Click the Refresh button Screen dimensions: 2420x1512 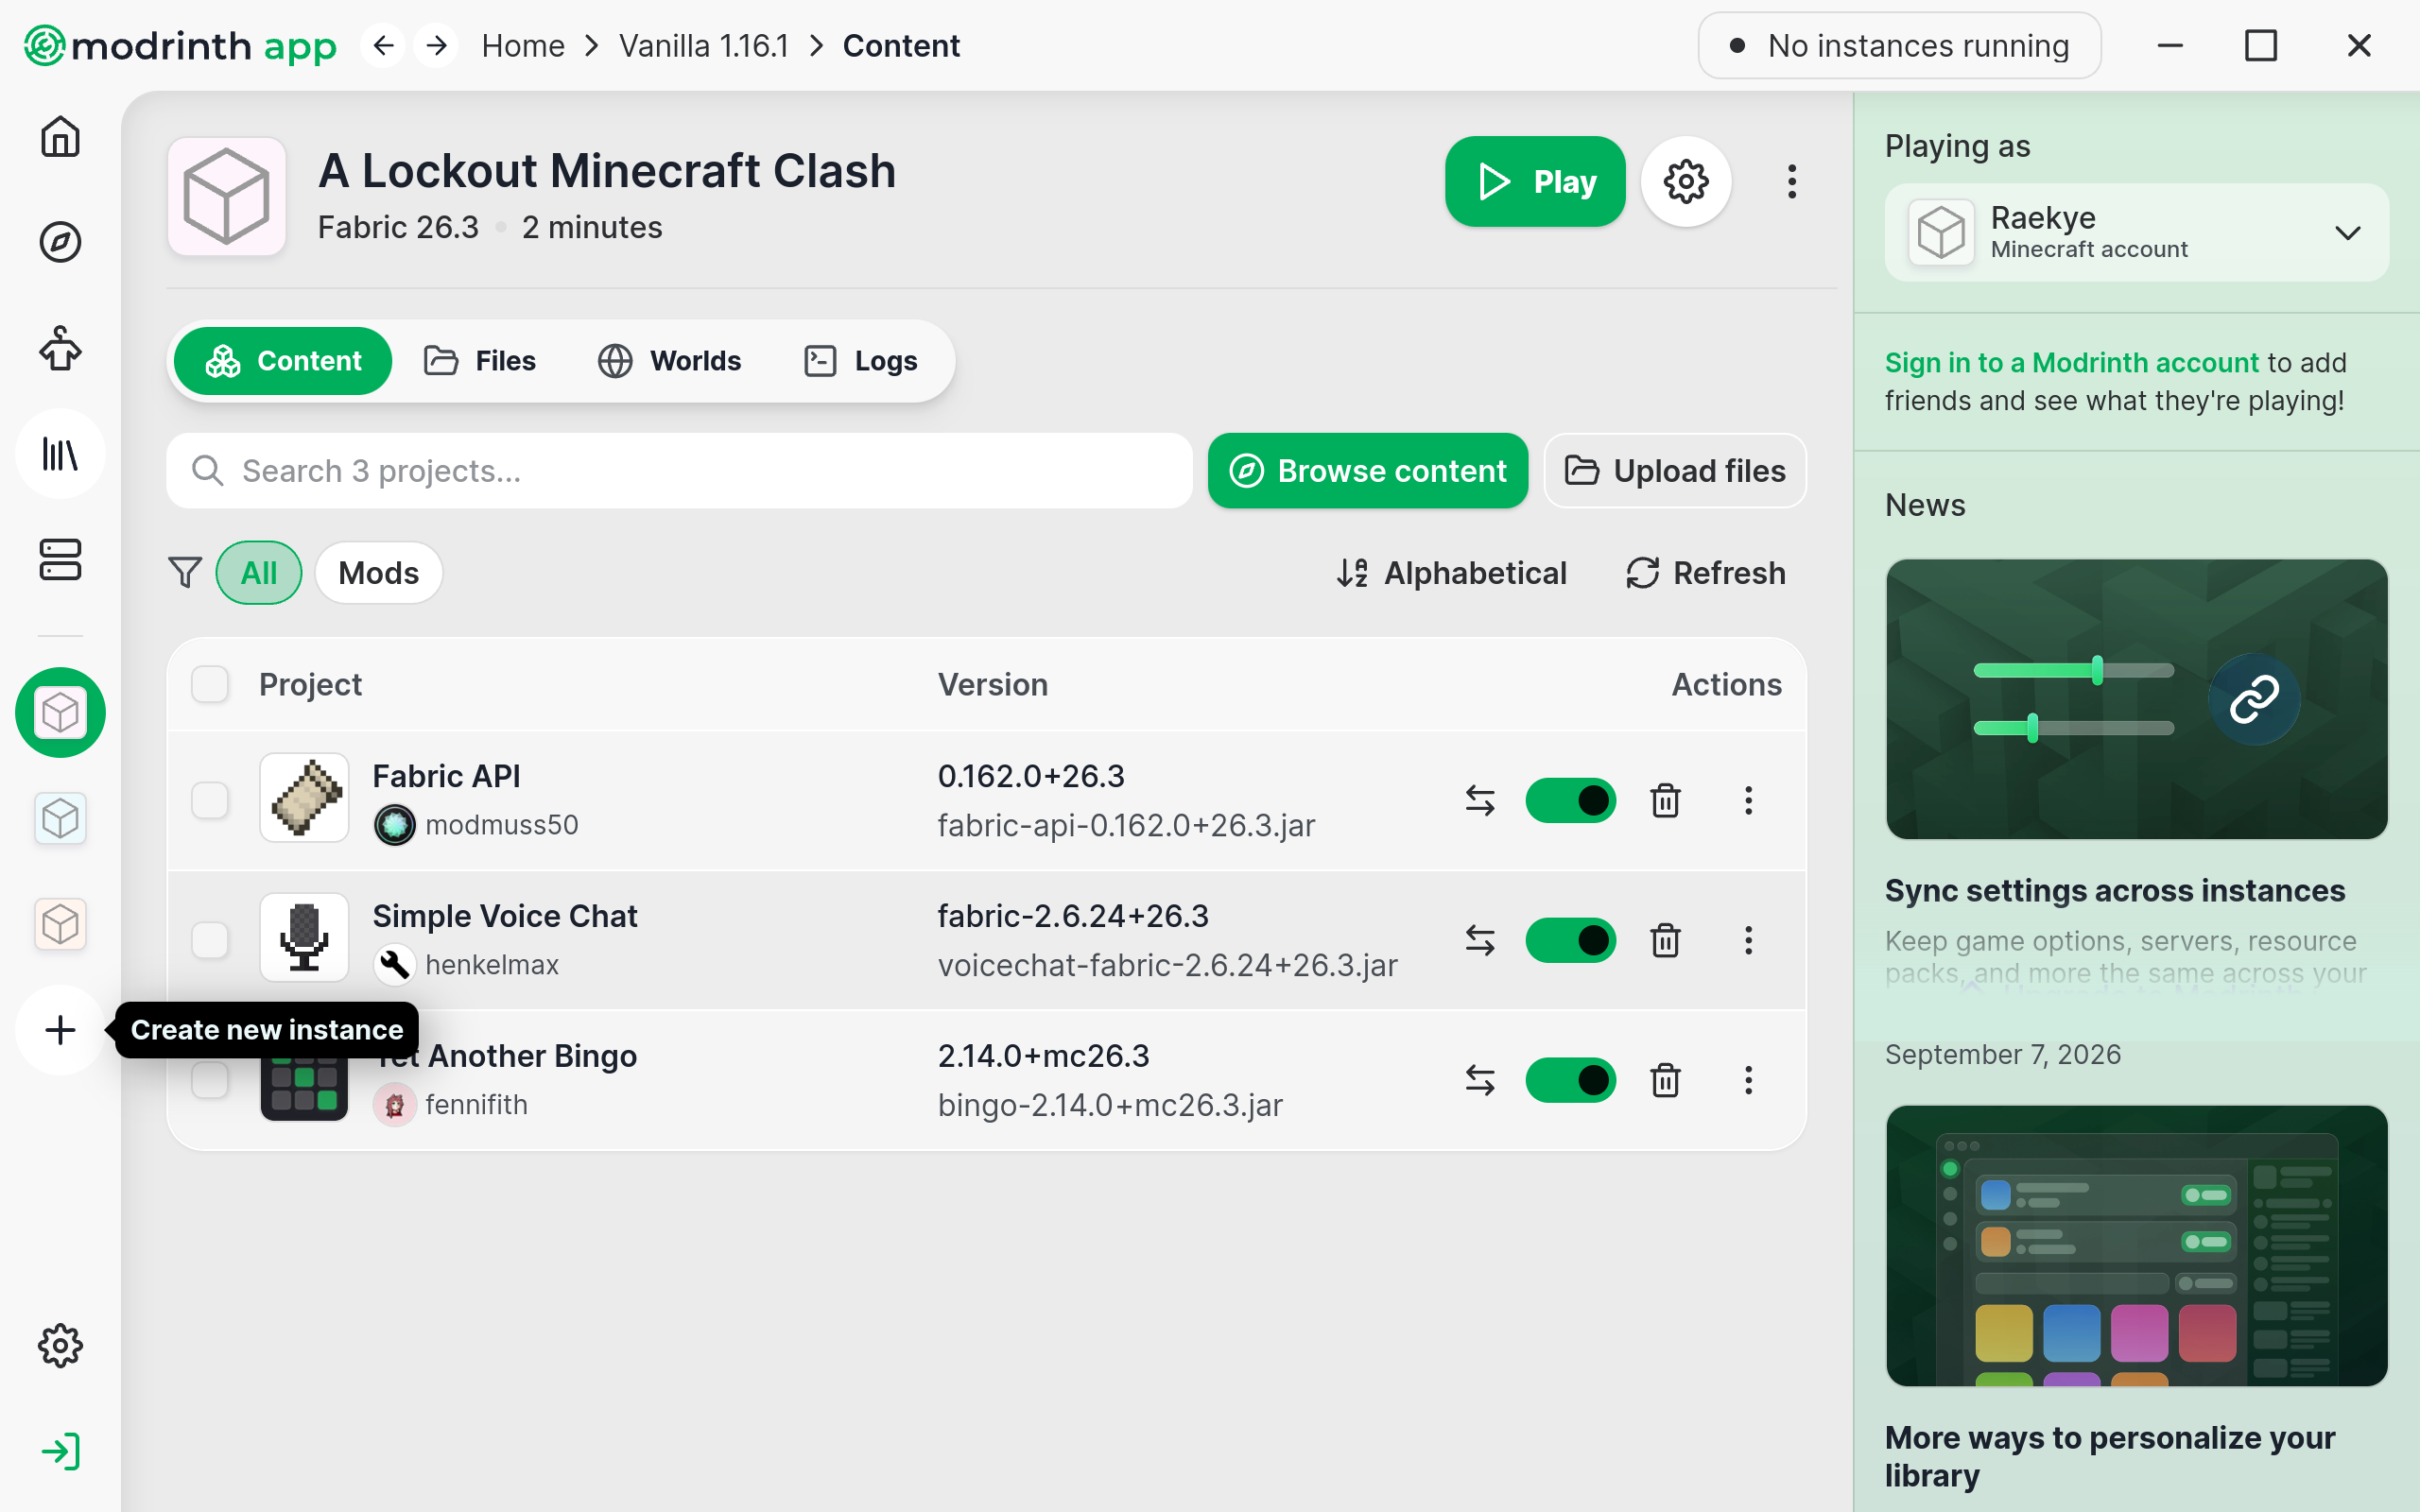(1706, 573)
